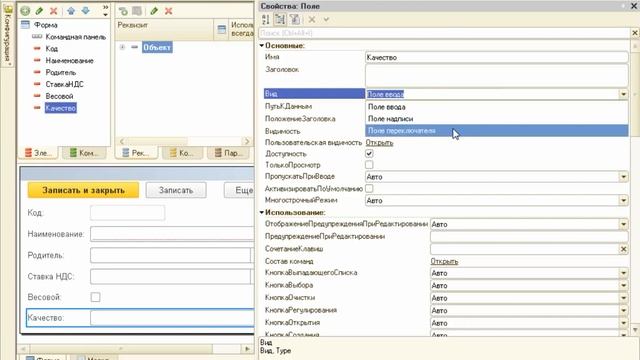Select the Качество element in the tree
This screenshot has width=640, height=360.
[x=60, y=108]
